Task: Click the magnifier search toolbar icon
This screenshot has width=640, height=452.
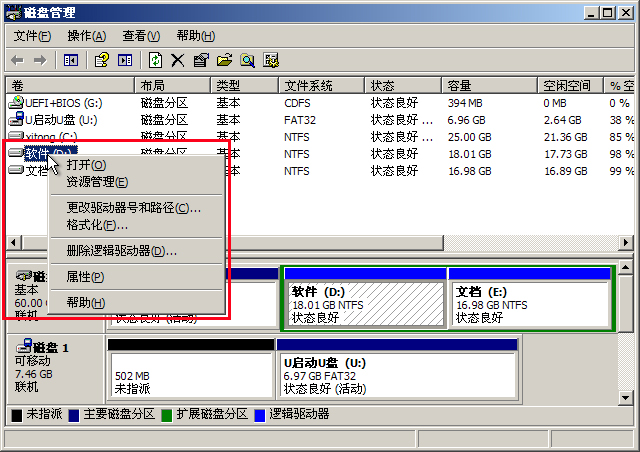Action: coord(247,60)
